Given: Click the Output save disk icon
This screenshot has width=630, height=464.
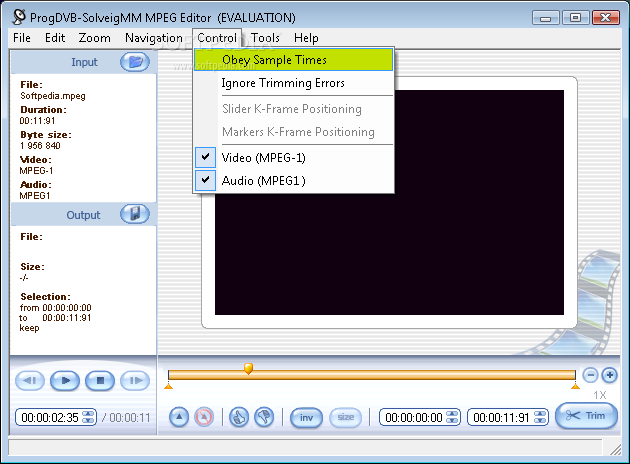Looking at the screenshot, I should click(135, 214).
